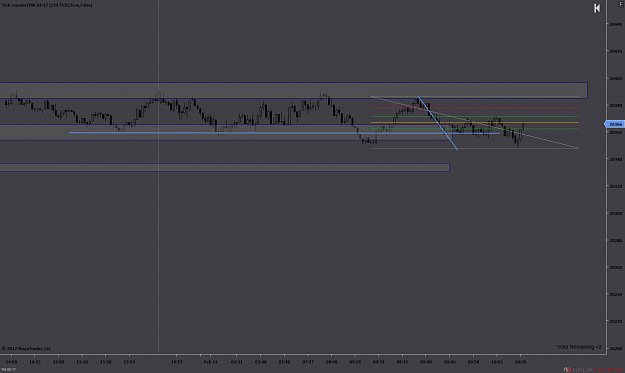
Task: Click the Ticks Remaining counter text
Action: [x=578, y=347]
